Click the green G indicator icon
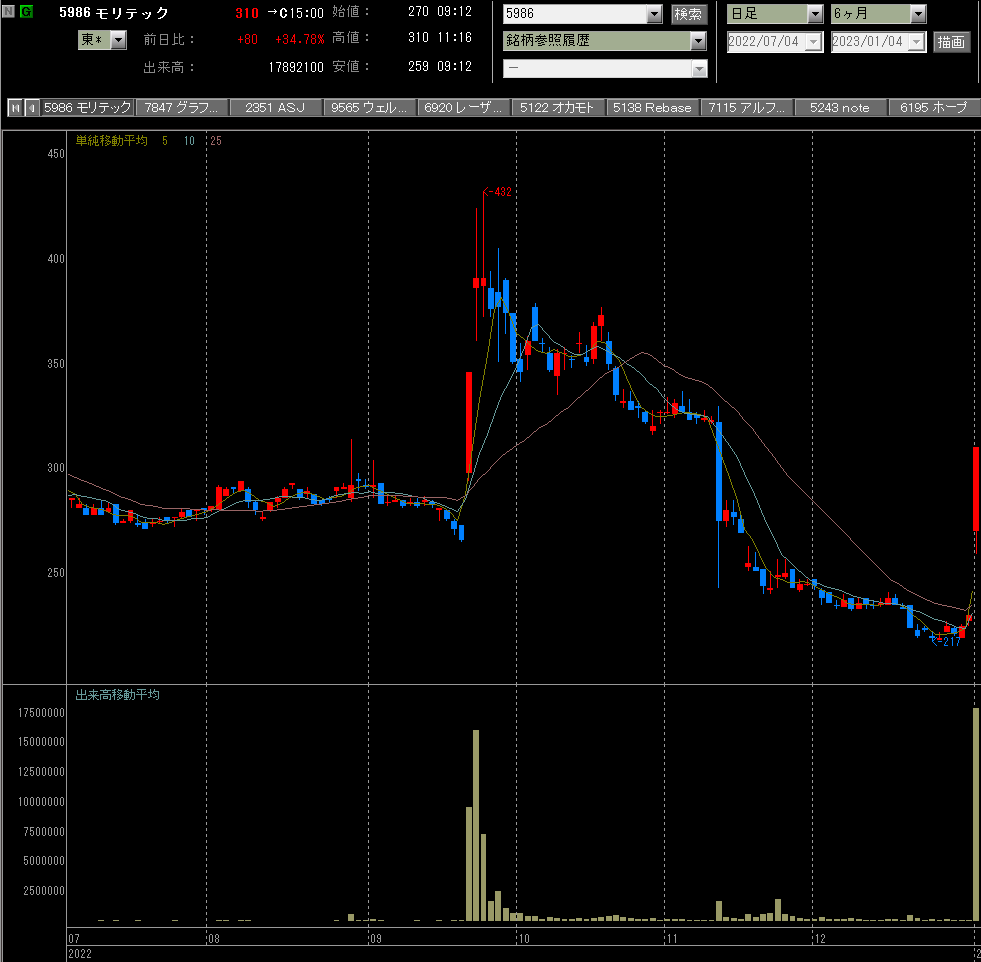This screenshot has width=981, height=962. point(26,11)
